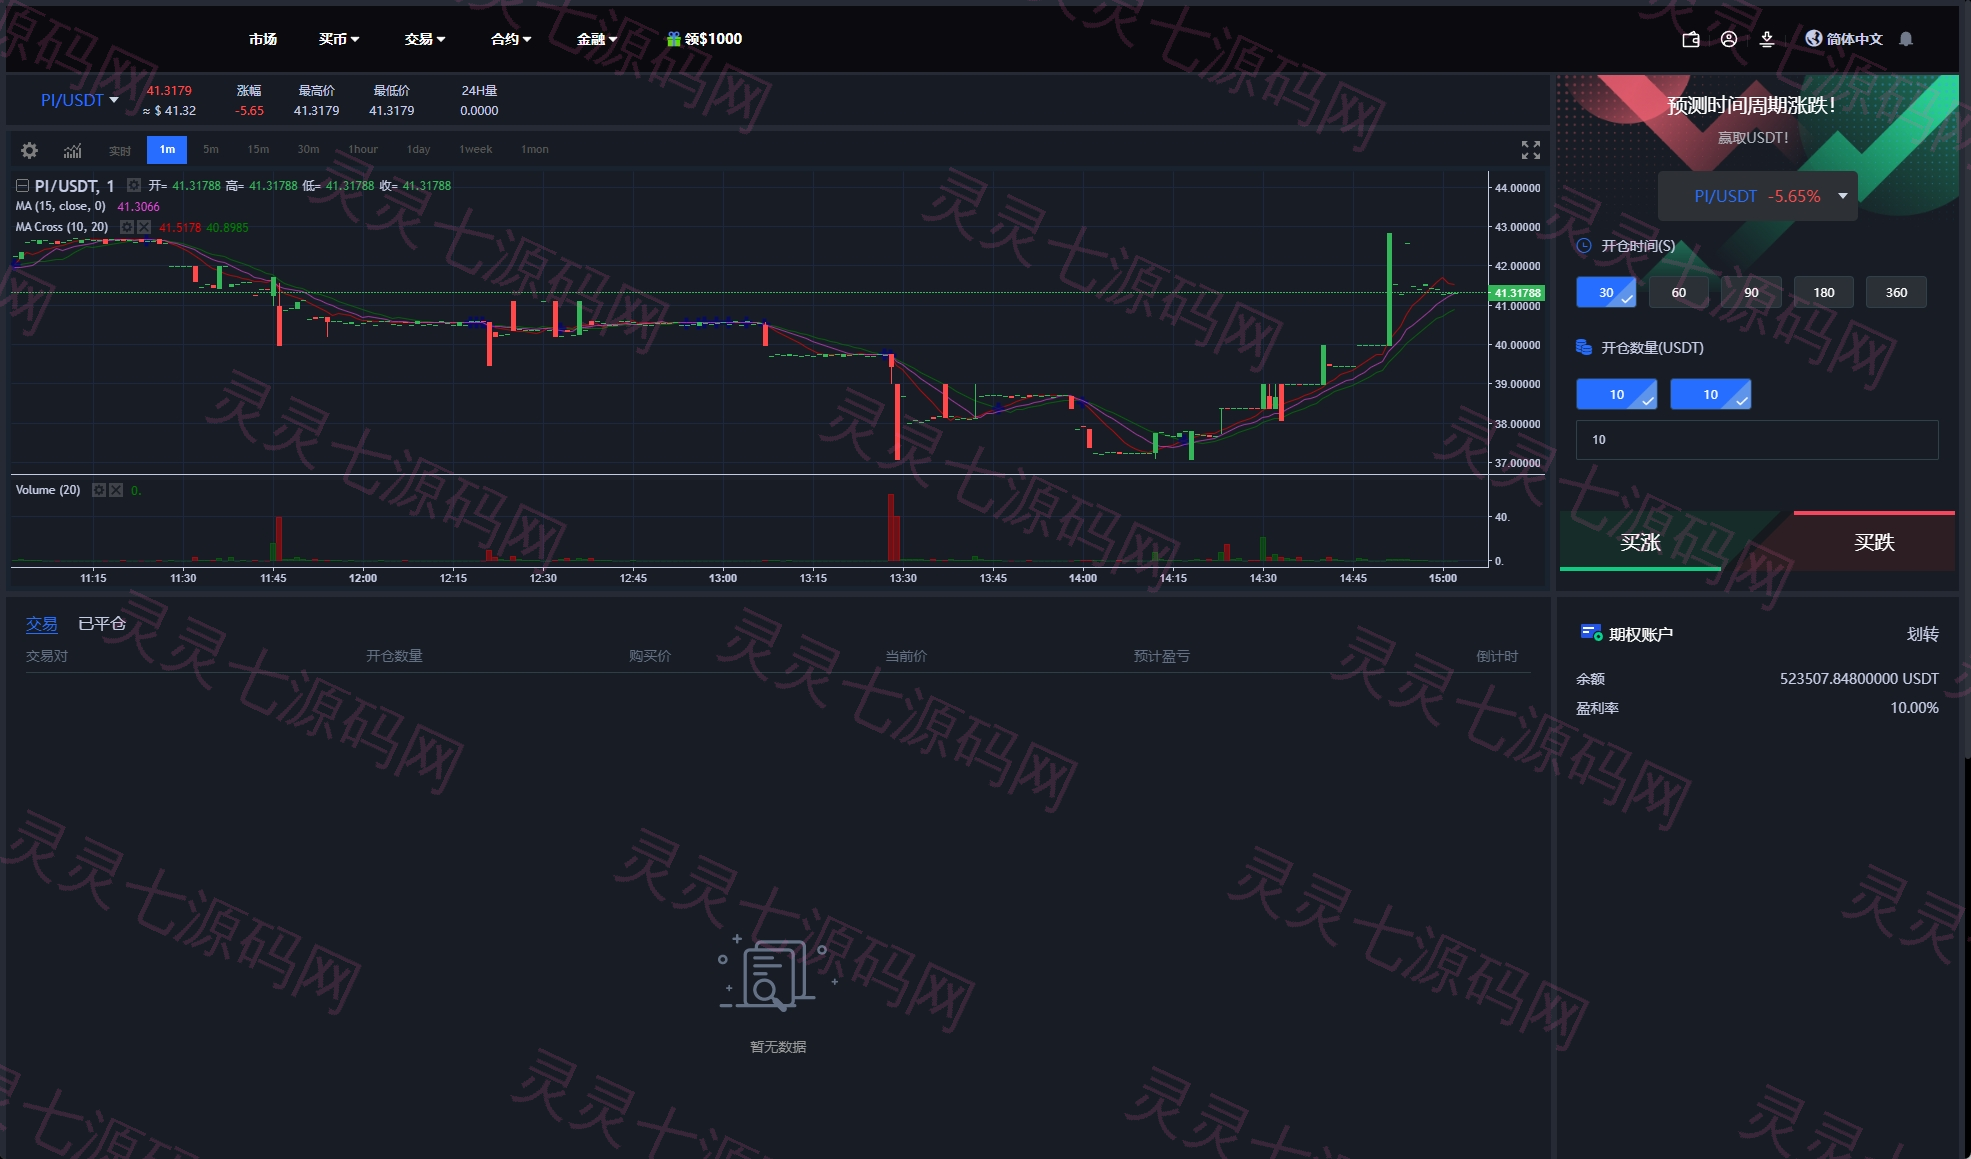
Task: Remove the Volume indicator
Action: click(x=116, y=490)
